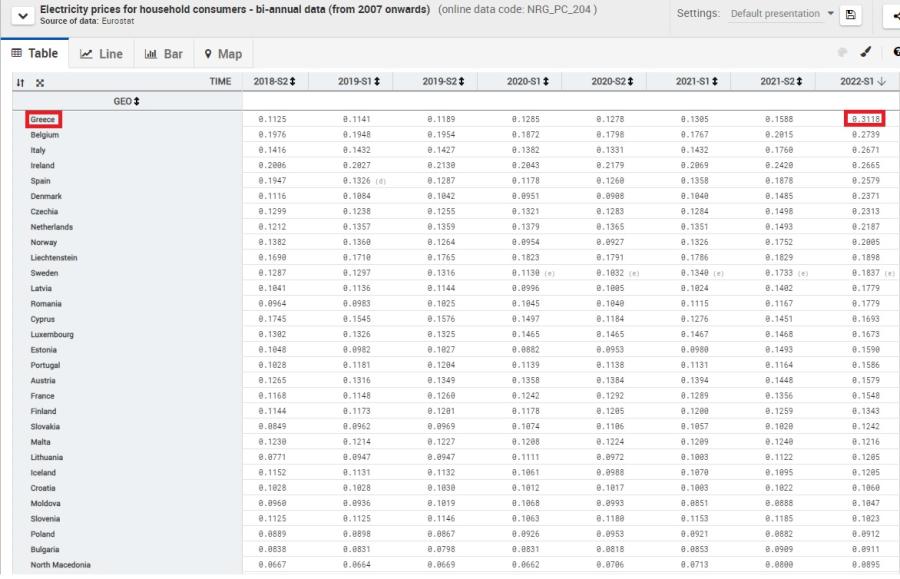This screenshot has width=900, height=579.
Task: Switch to the Line chart tab
Action: pyautogui.click(x=102, y=54)
